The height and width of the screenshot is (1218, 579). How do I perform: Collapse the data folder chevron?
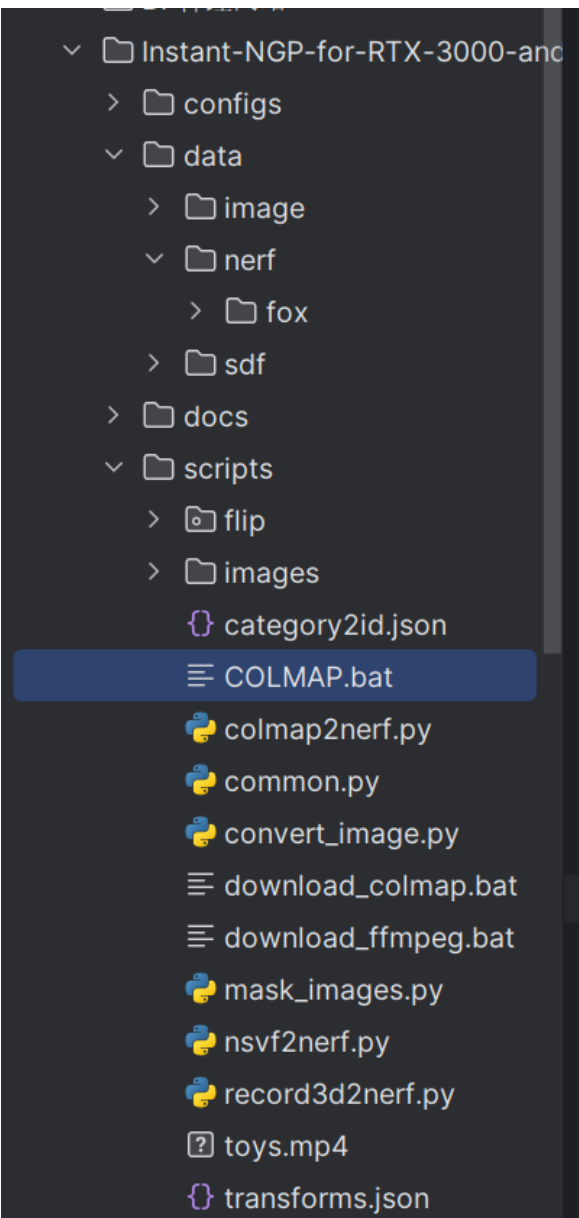(113, 156)
